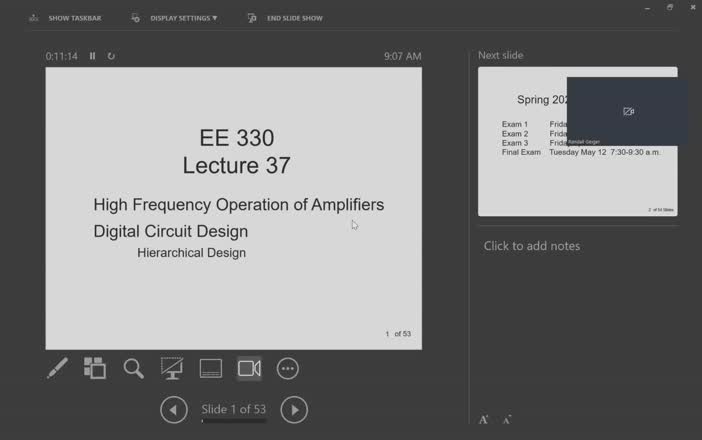The image size is (702, 440).
Task: Select the pen and laser pointer tools
Action: coord(57,368)
